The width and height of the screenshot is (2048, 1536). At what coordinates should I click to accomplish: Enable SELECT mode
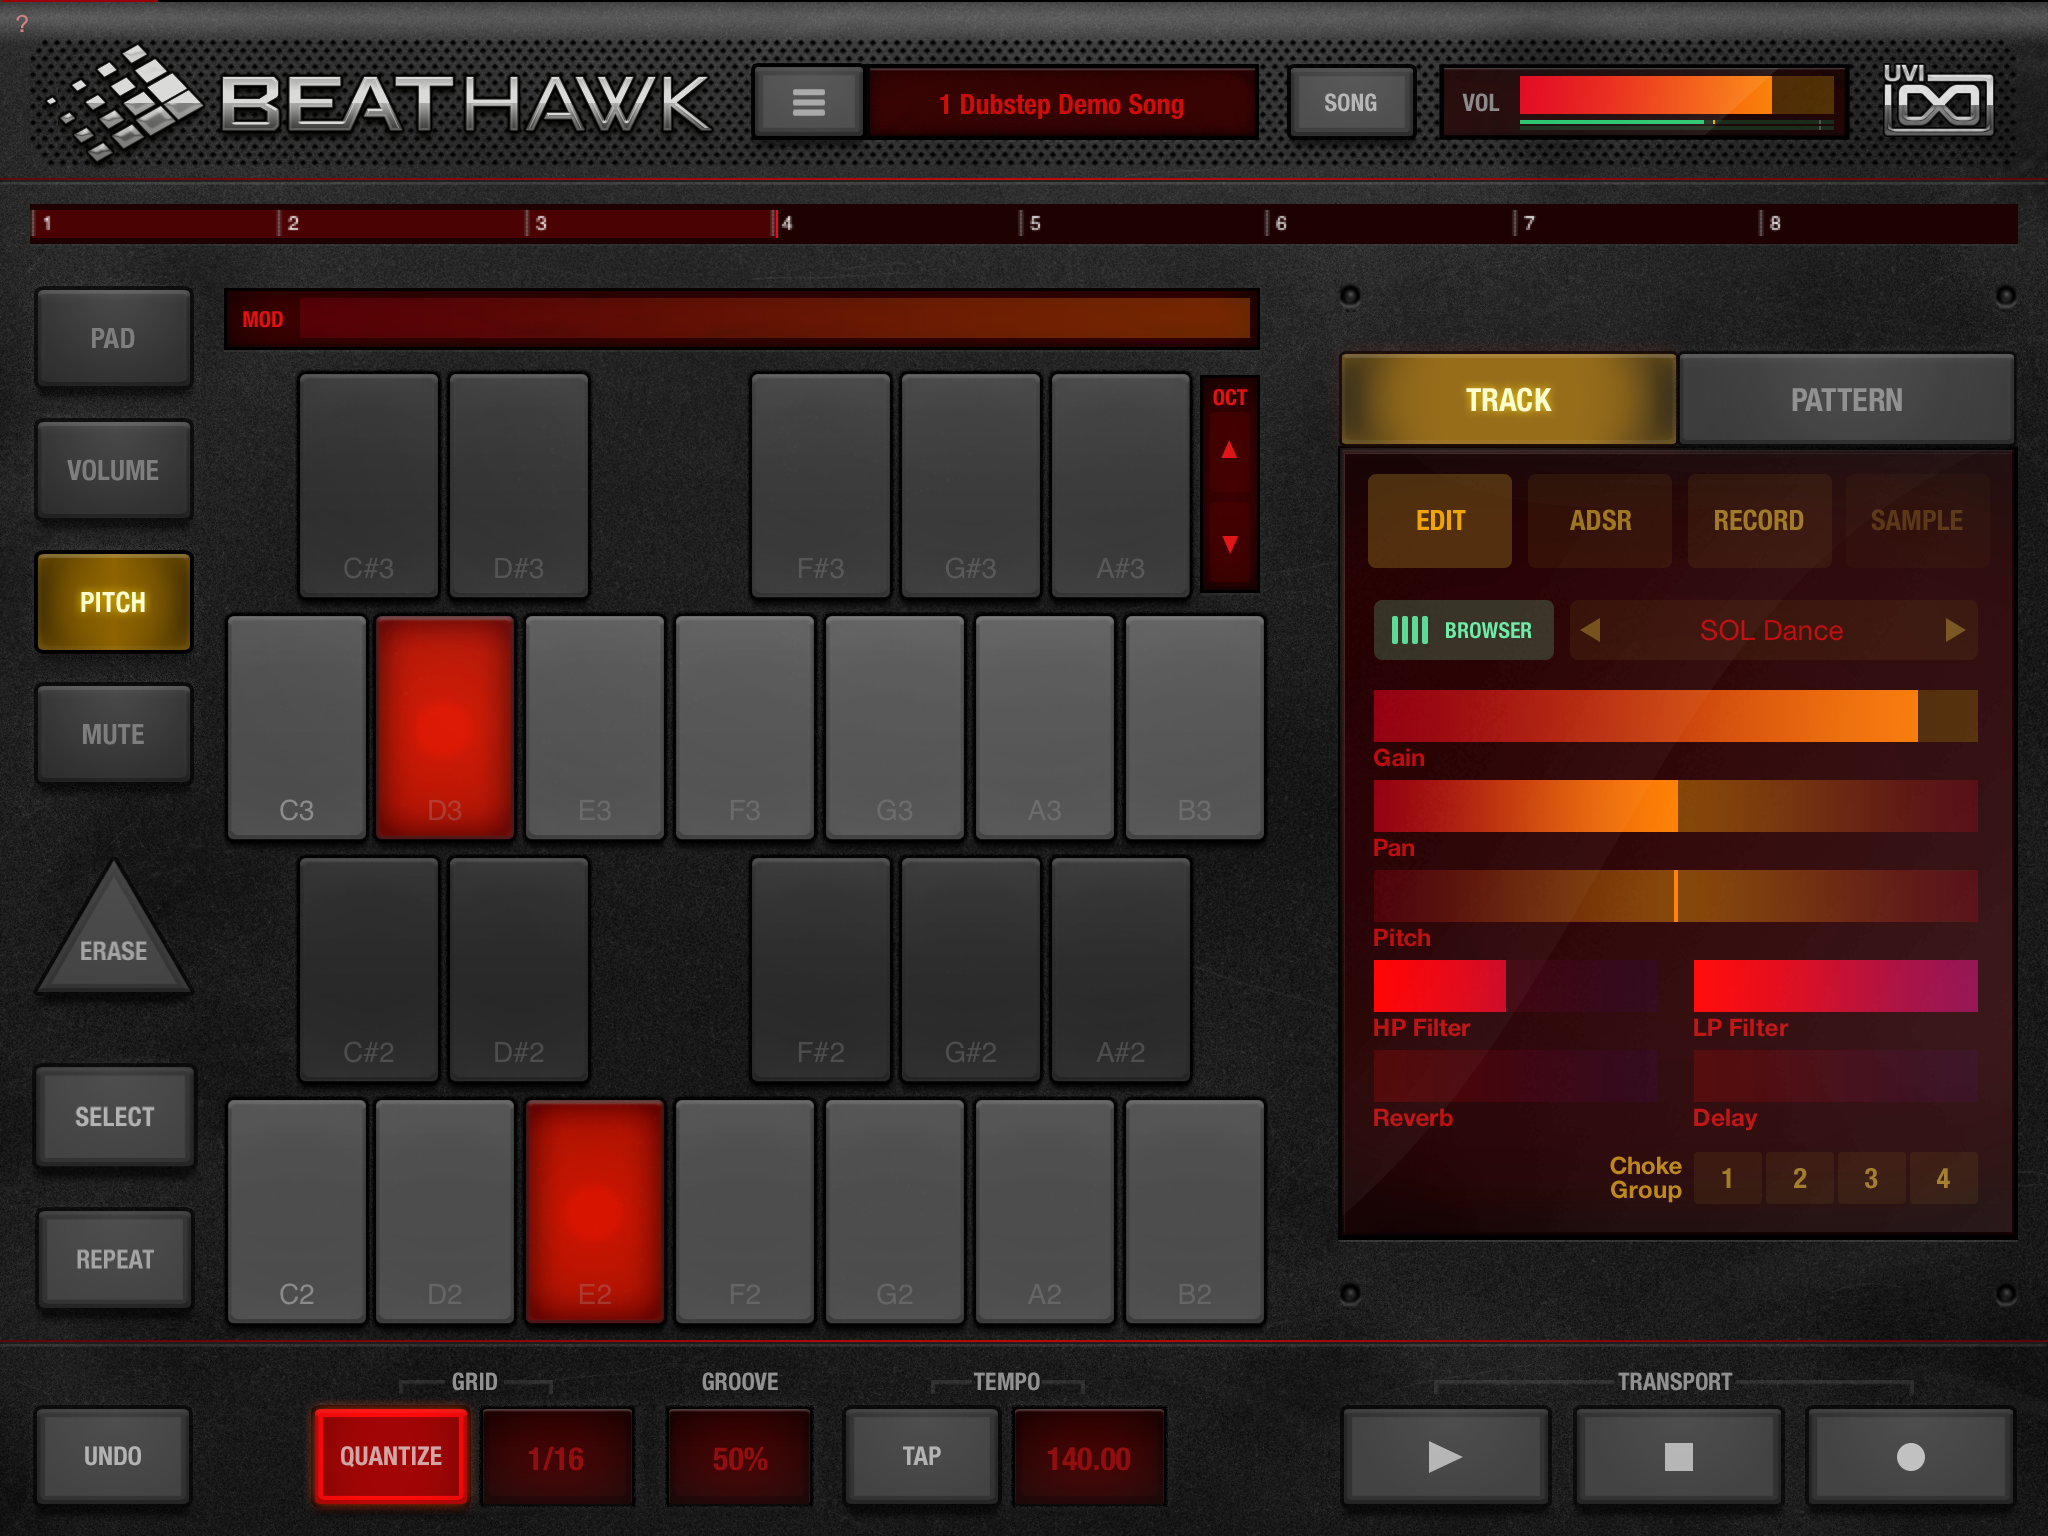pos(114,1116)
